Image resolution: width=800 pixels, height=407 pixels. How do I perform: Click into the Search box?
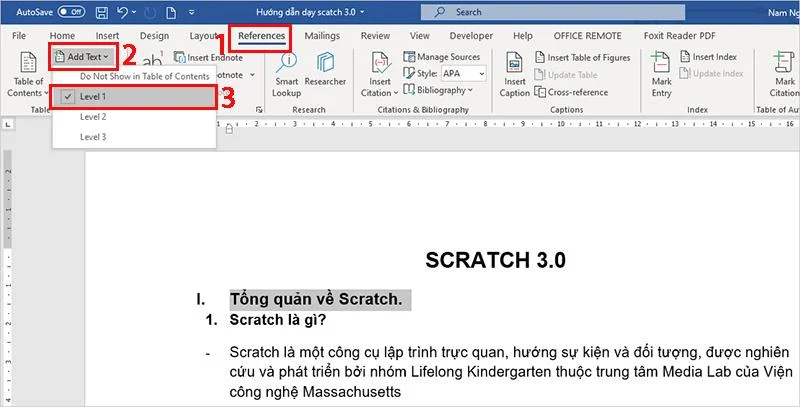[553, 12]
